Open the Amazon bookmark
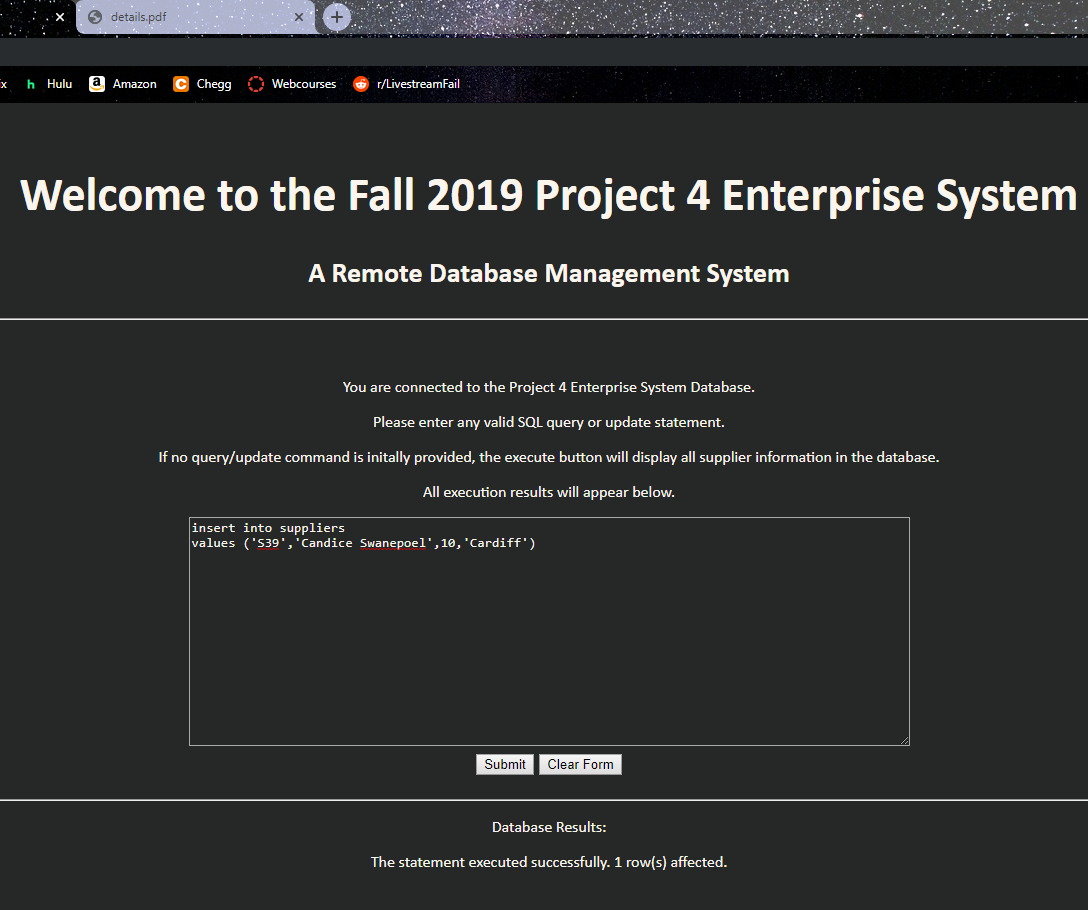The image size is (1088, 910). pyautogui.click(x=123, y=84)
